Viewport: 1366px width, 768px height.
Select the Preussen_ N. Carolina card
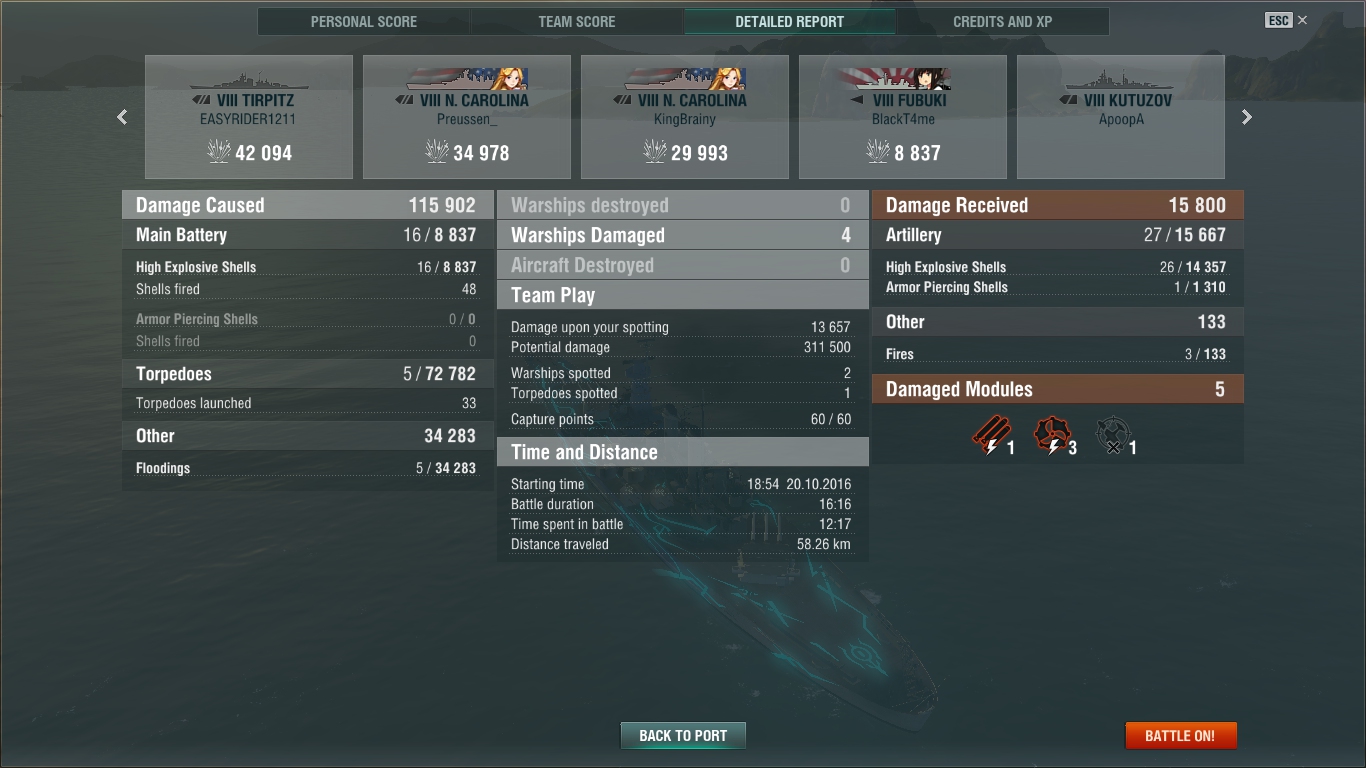[467, 117]
